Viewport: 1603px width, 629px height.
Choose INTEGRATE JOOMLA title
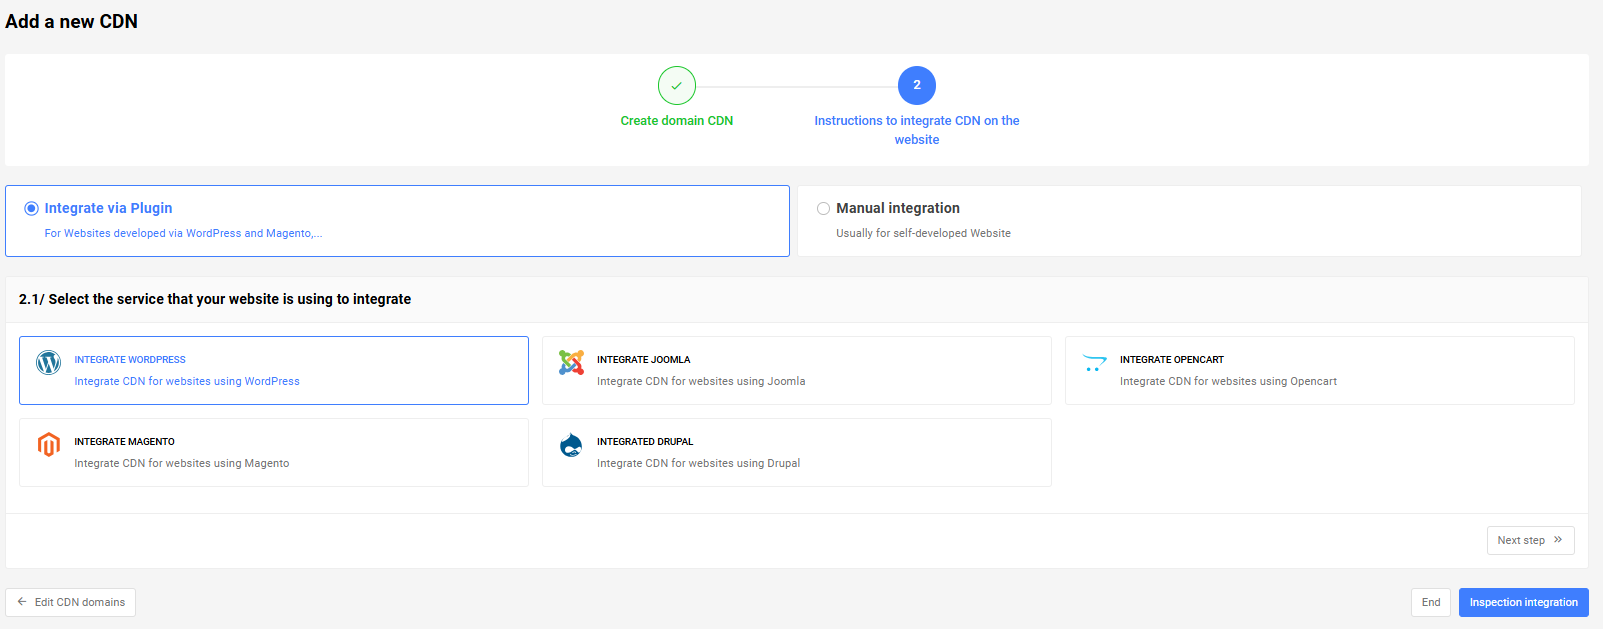644,360
